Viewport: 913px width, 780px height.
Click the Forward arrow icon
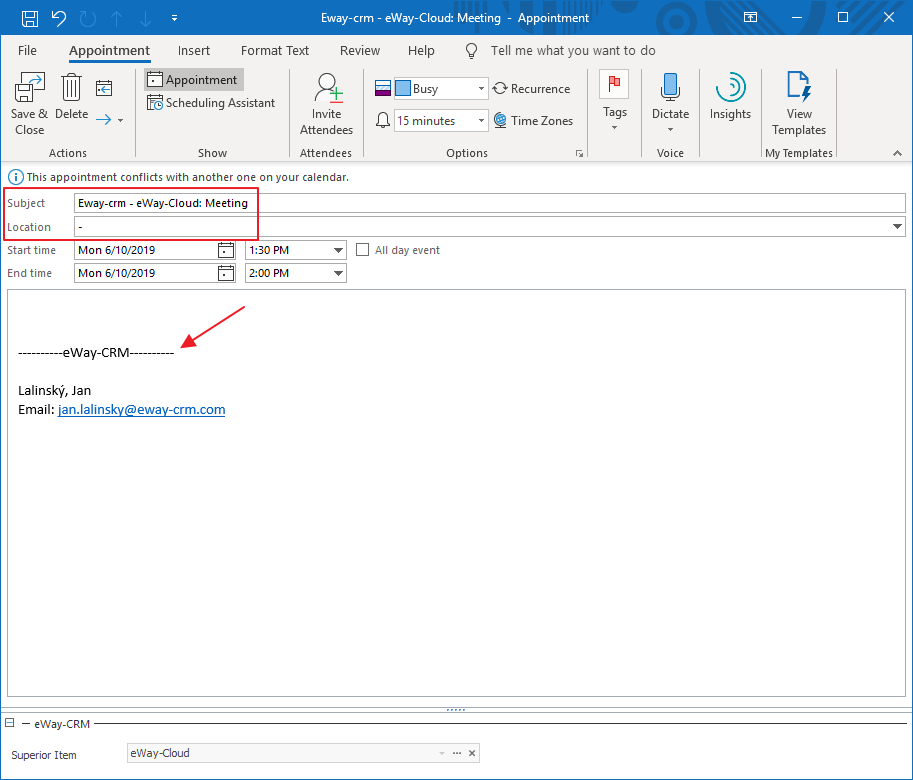click(x=104, y=120)
